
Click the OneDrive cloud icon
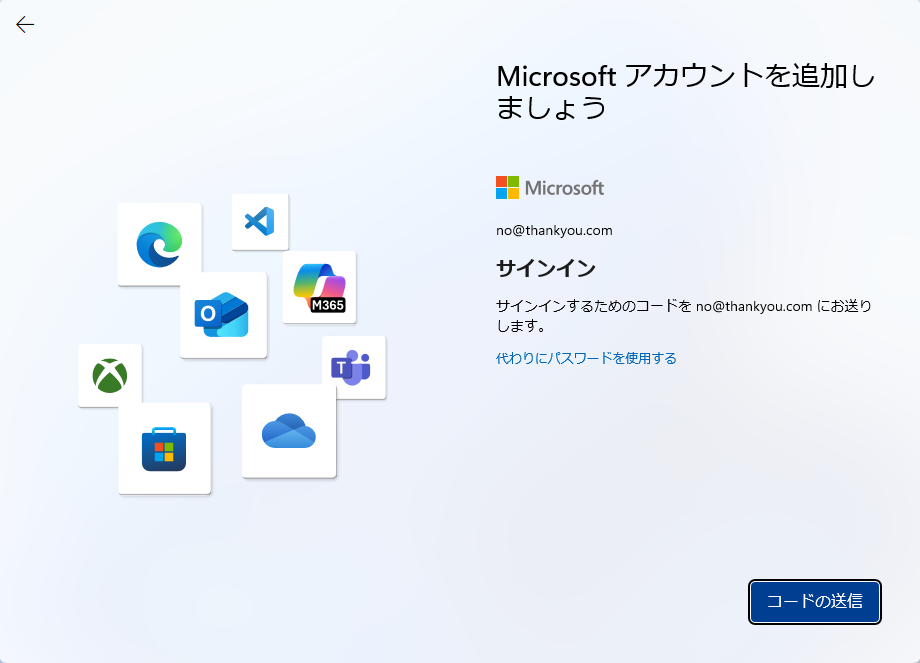[x=289, y=431]
